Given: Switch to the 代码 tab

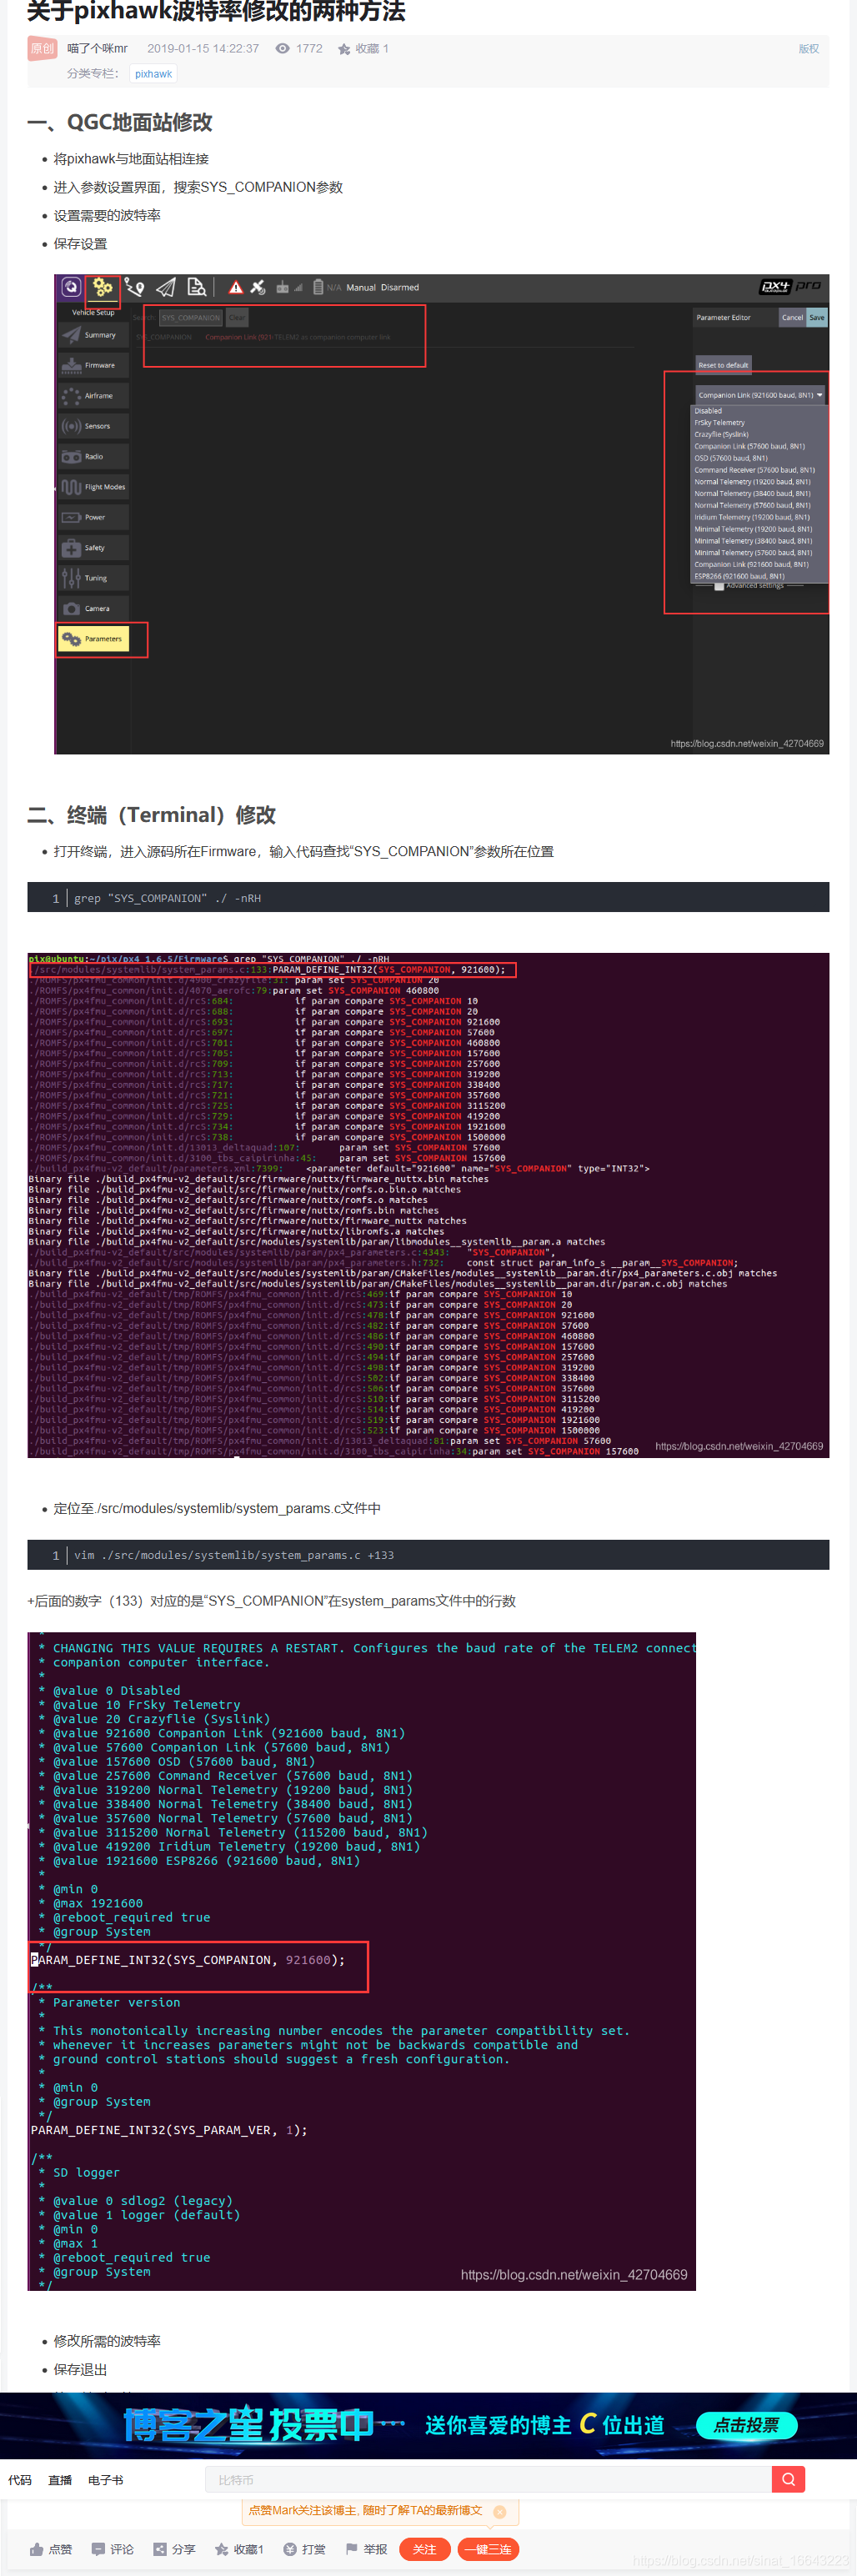Looking at the screenshot, I should click(20, 2481).
